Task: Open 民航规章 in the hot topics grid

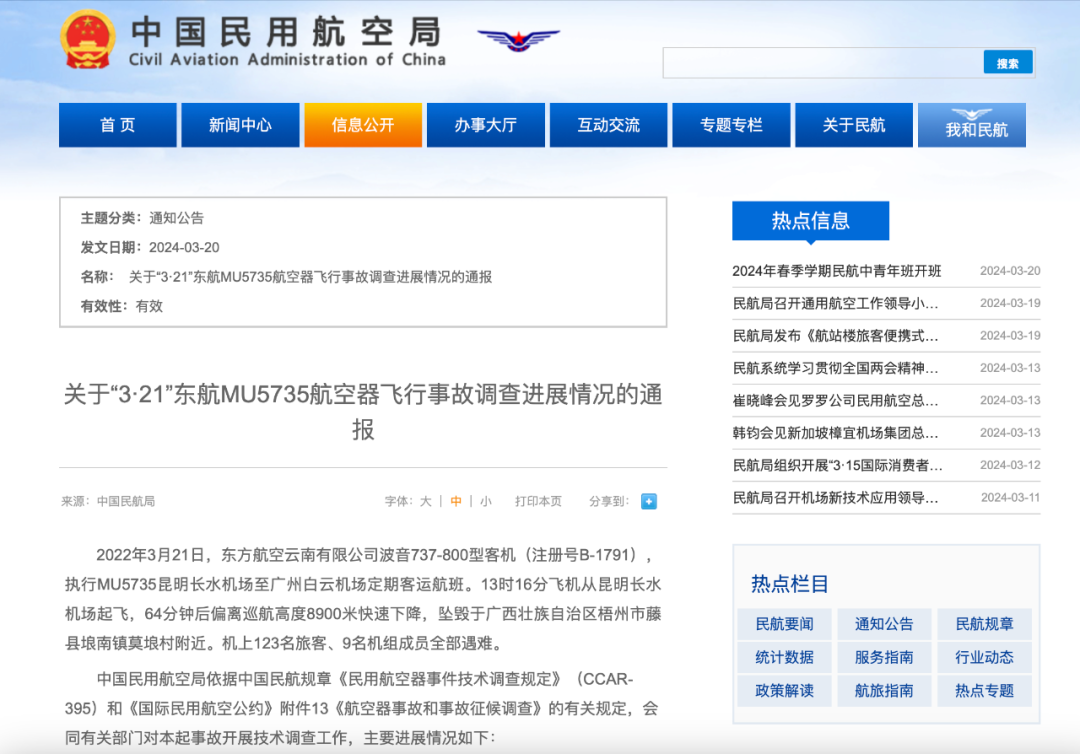Action: click(984, 623)
